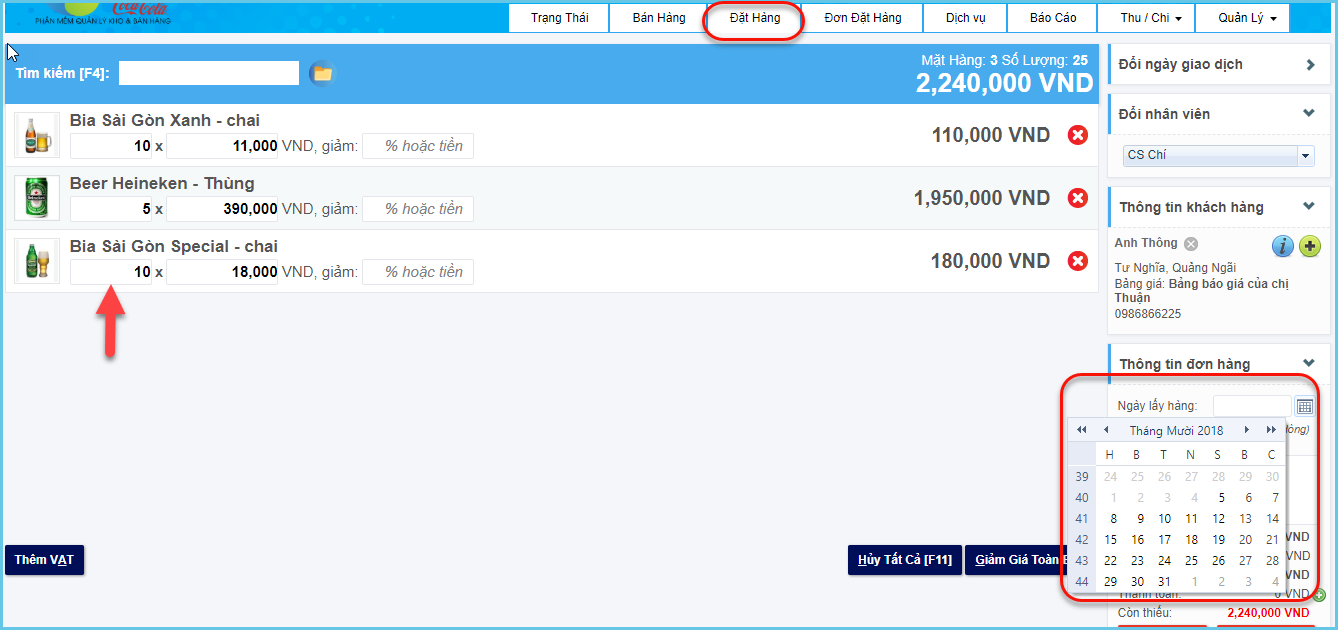Clear customer Anh Thông with gray X
1338x630 pixels.
click(1190, 244)
